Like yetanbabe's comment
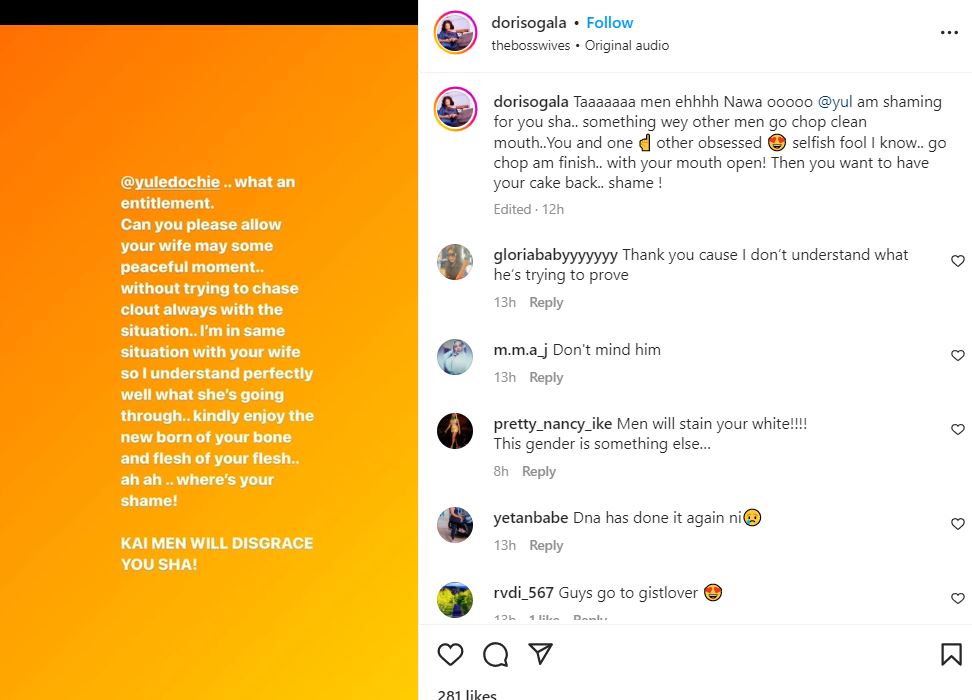Viewport: 972px width, 700px height. (x=957, y=524)
